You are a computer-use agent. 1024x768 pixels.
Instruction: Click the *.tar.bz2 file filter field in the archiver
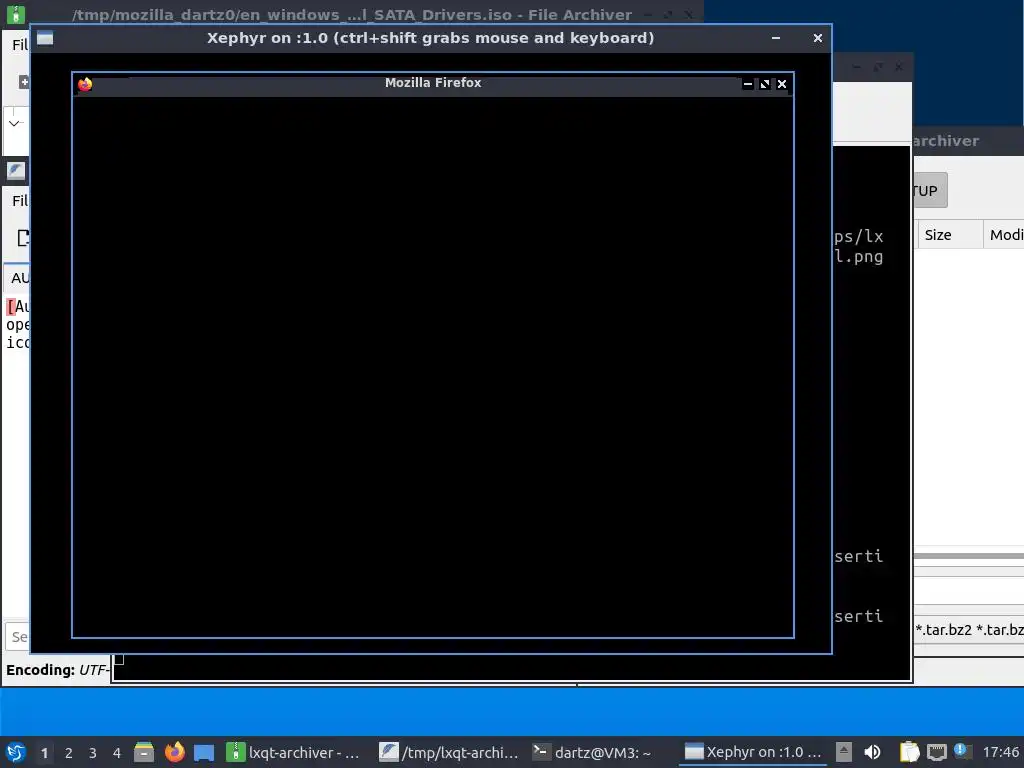pos(968,630)
